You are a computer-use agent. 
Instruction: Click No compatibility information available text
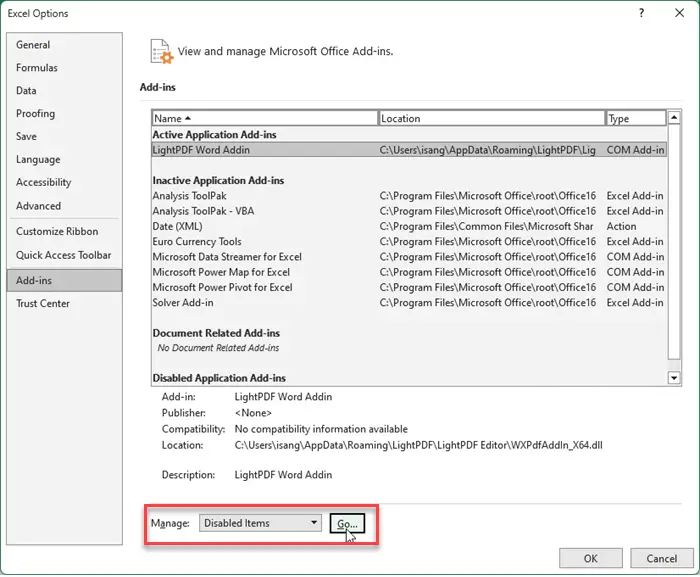pyautogui.click(x=321, y=429)
